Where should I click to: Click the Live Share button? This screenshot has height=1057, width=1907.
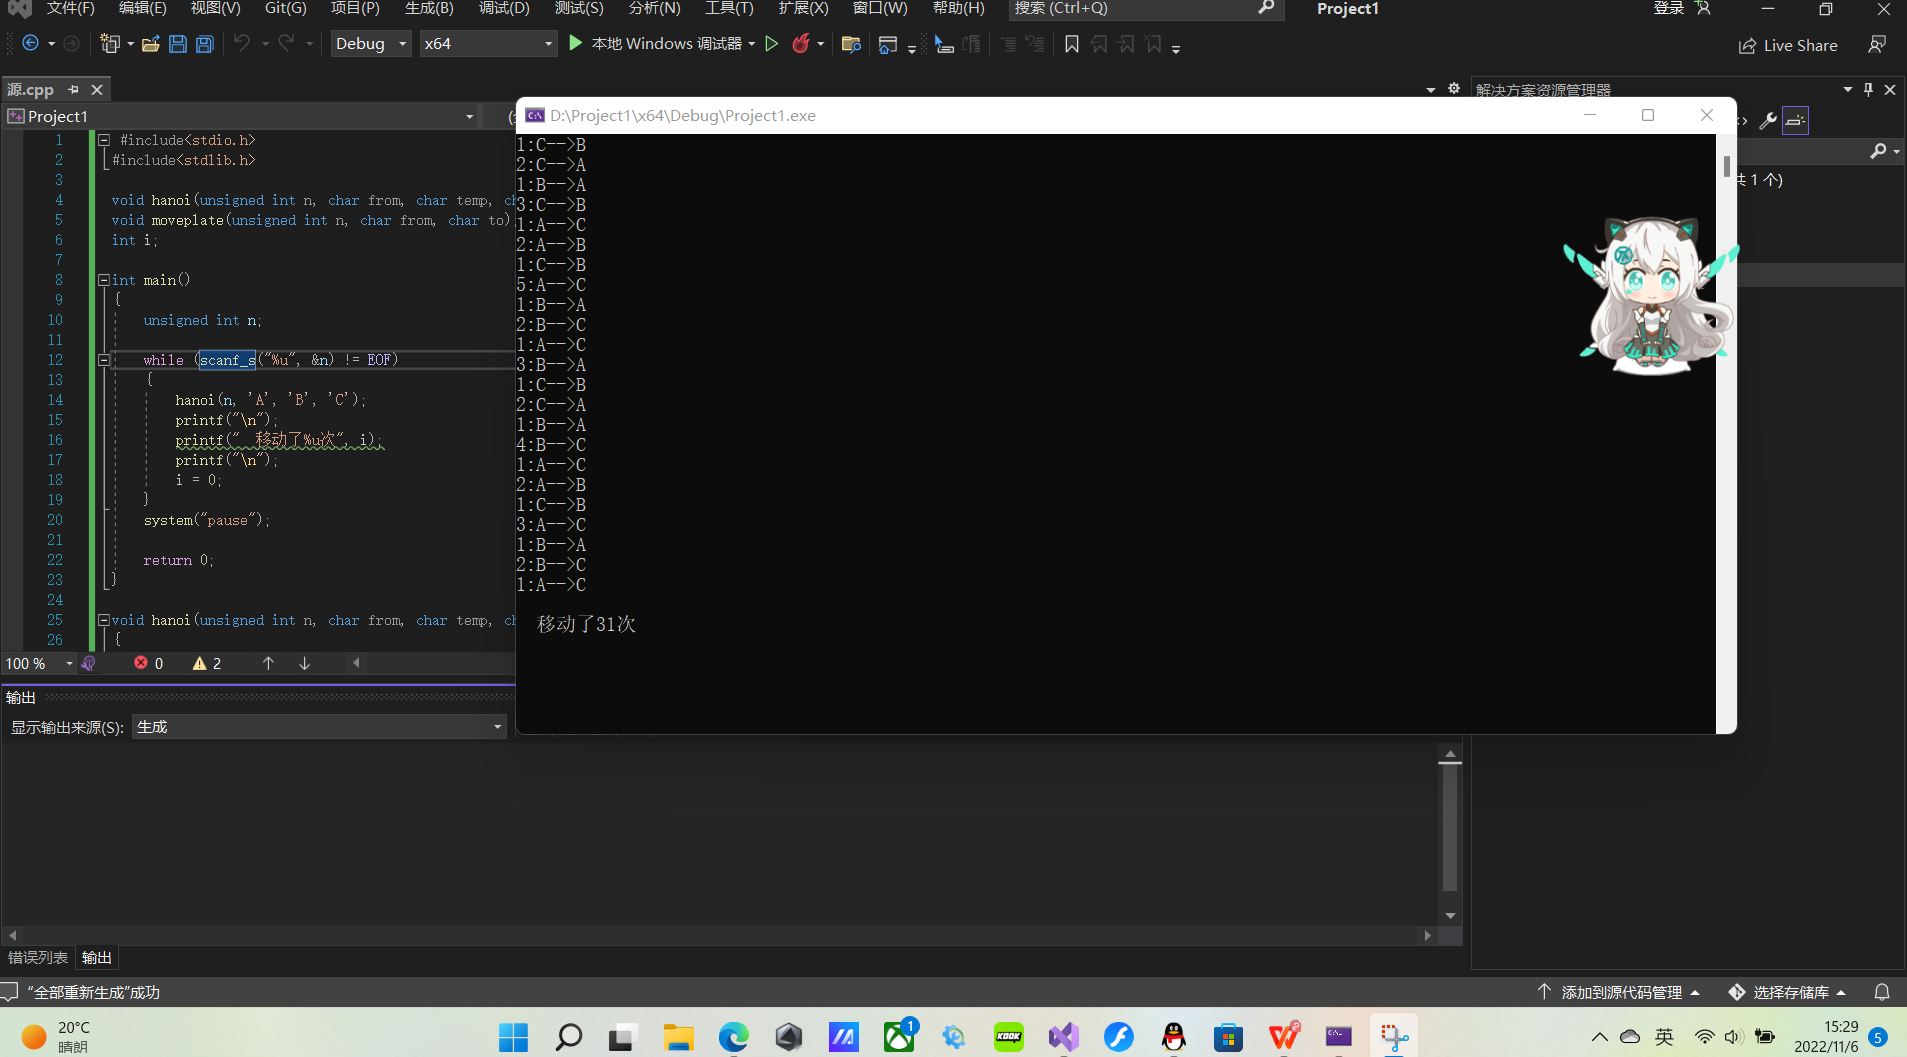[1788, 45]
